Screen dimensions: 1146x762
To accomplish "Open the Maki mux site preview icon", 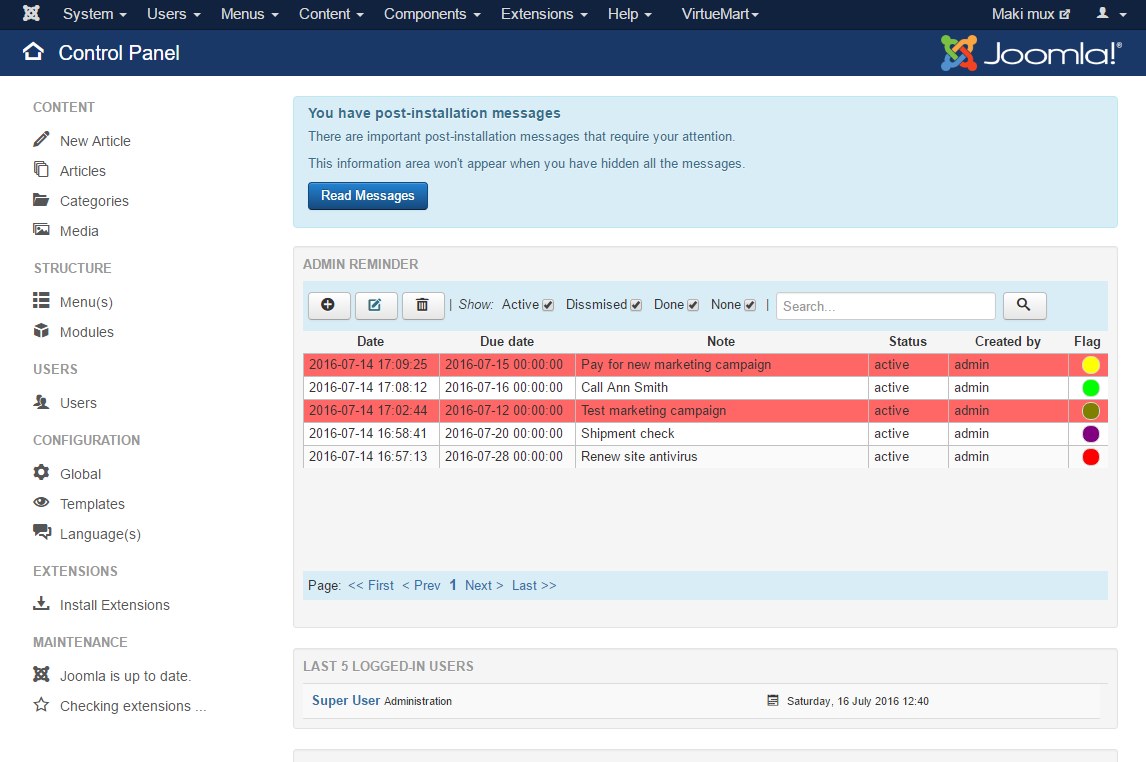I will [x=1066, y=14].
